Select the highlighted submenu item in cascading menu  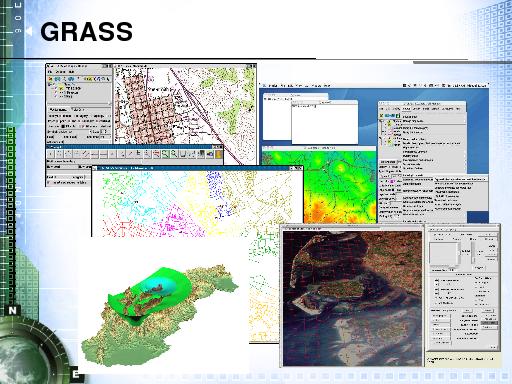460,179
